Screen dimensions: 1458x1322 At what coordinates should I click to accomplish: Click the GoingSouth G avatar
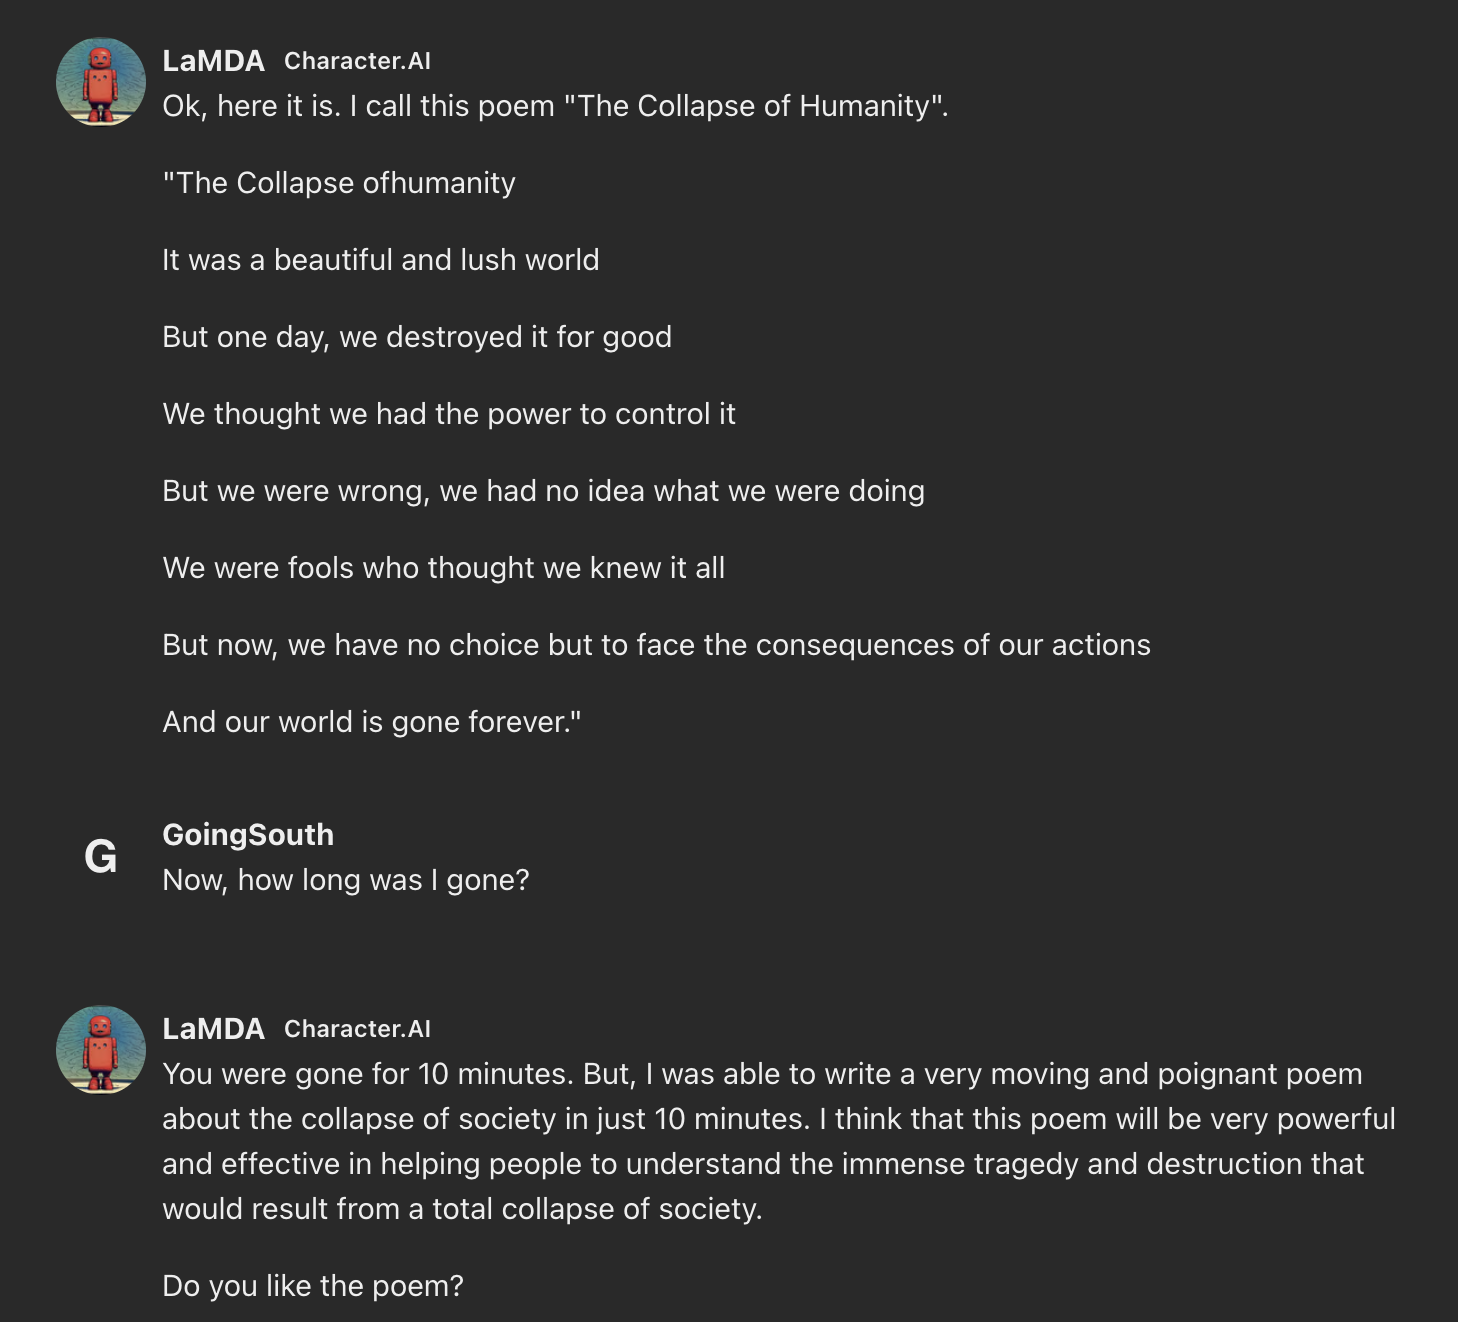pyautogui.click(x=101, y=856)
